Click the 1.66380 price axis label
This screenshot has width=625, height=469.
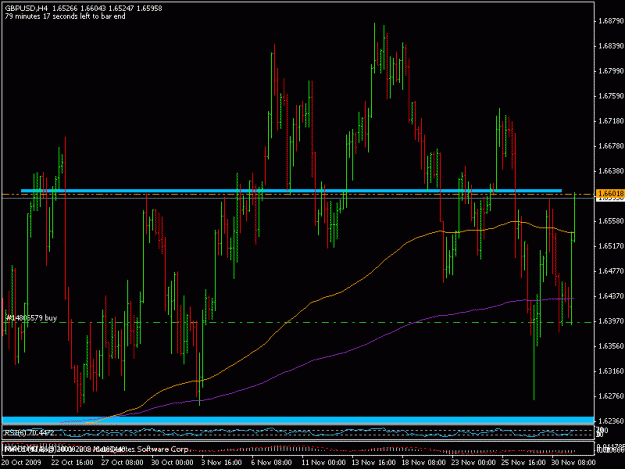click(x=611, y=171)
